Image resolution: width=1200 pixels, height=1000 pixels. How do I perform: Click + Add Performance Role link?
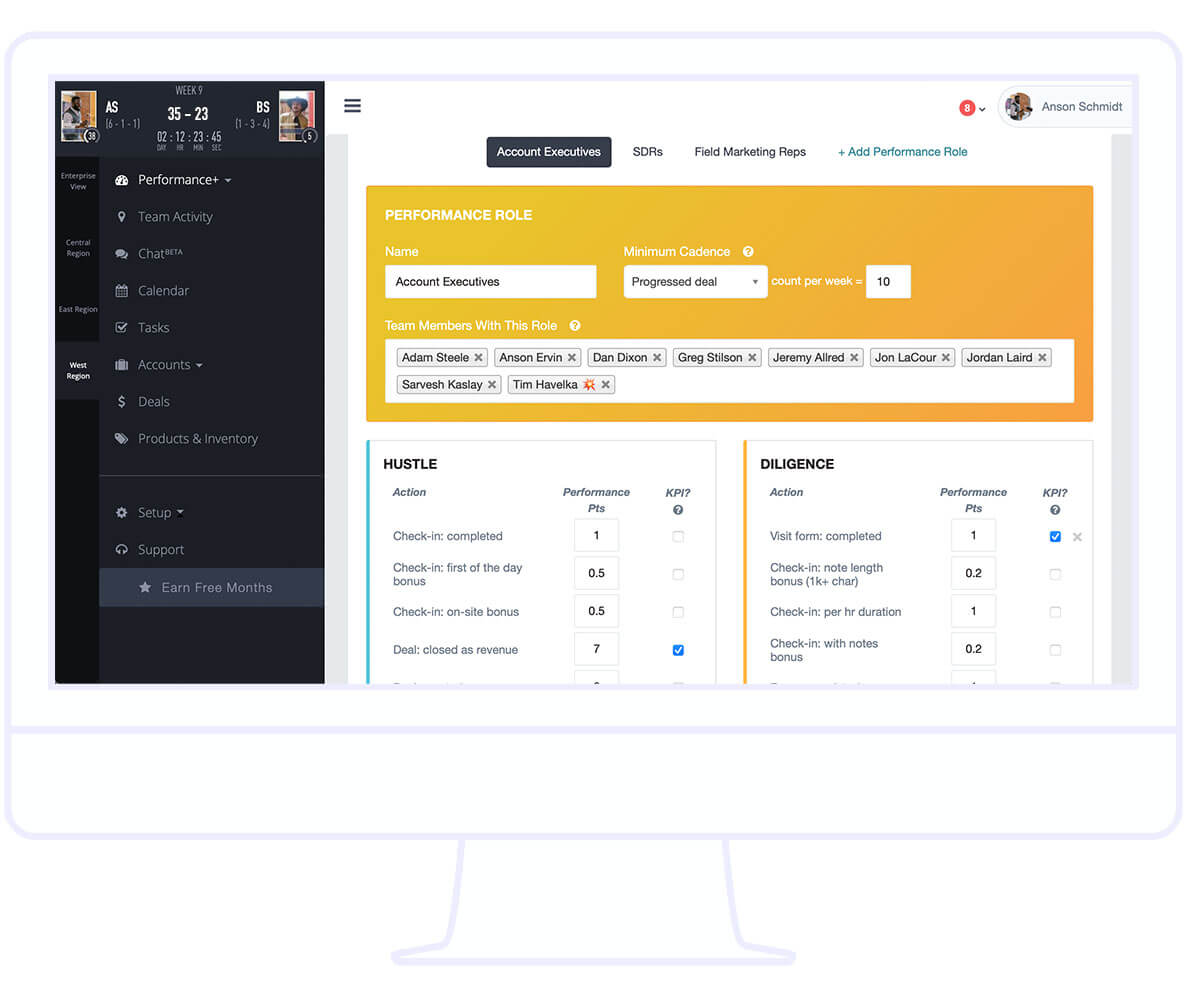pos(902,152)
